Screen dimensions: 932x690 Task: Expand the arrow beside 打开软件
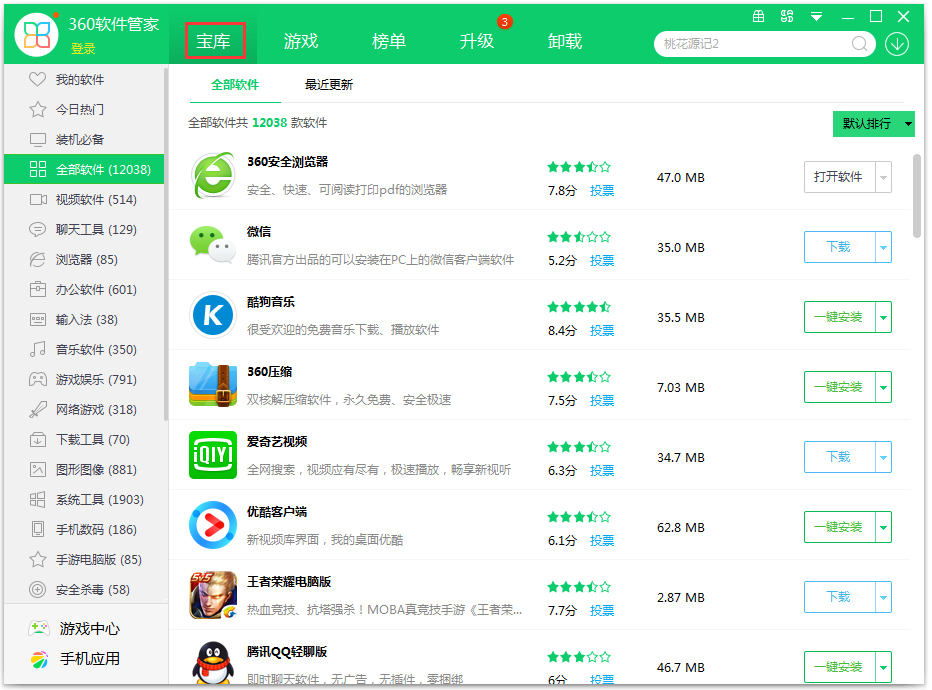pyautogui.click(x=883, y=177)
